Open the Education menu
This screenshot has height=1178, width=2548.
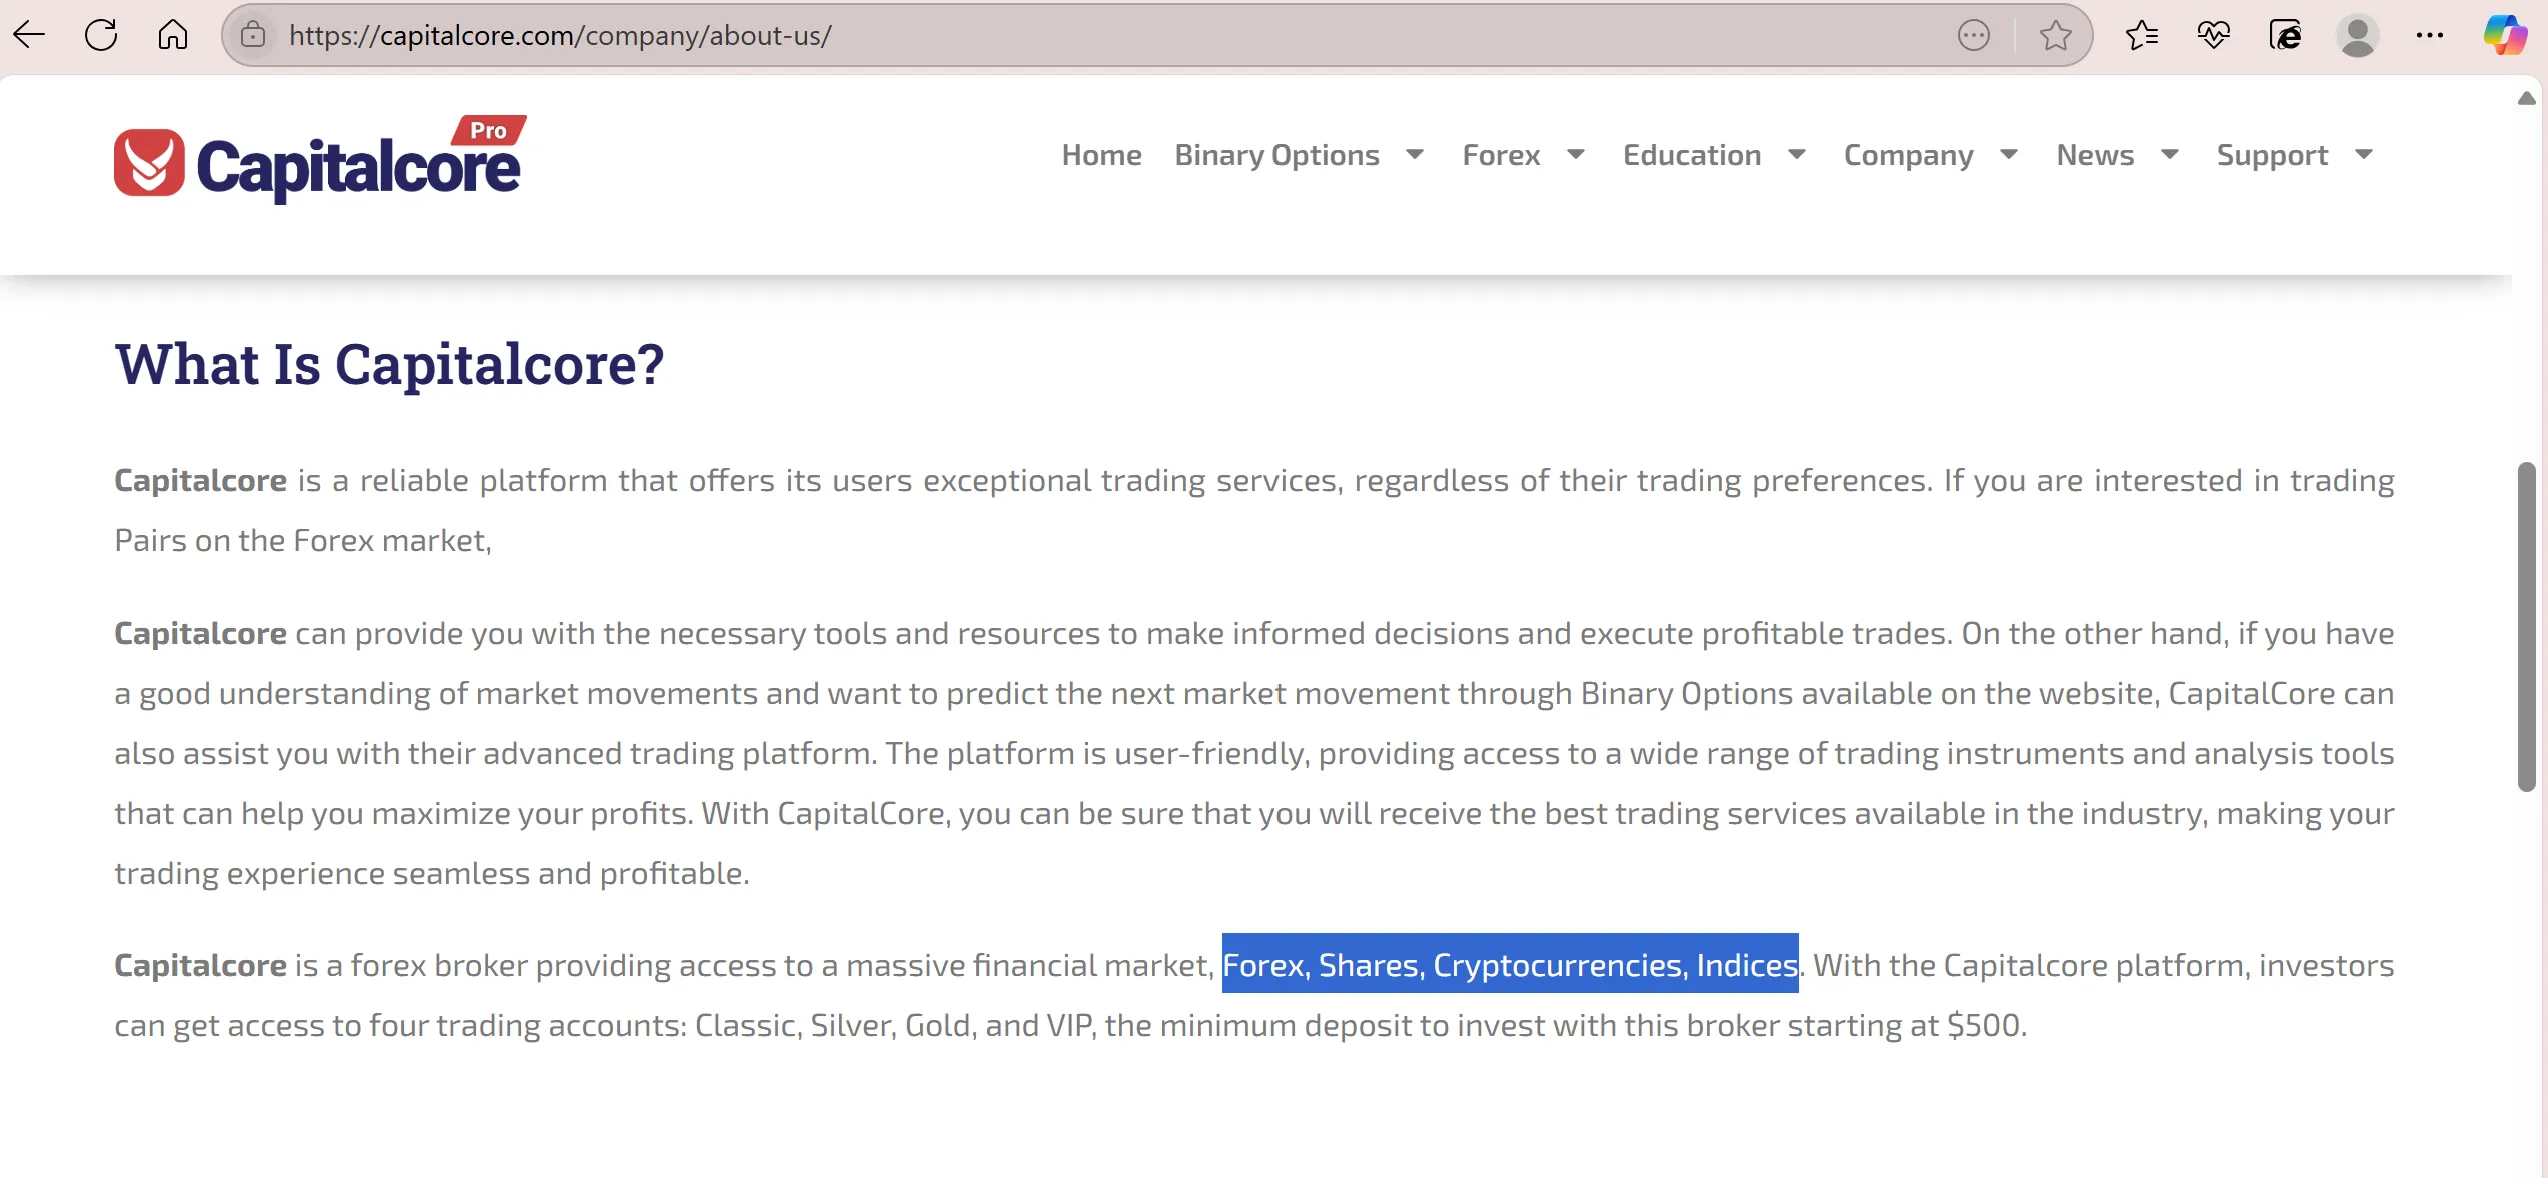1692,155
